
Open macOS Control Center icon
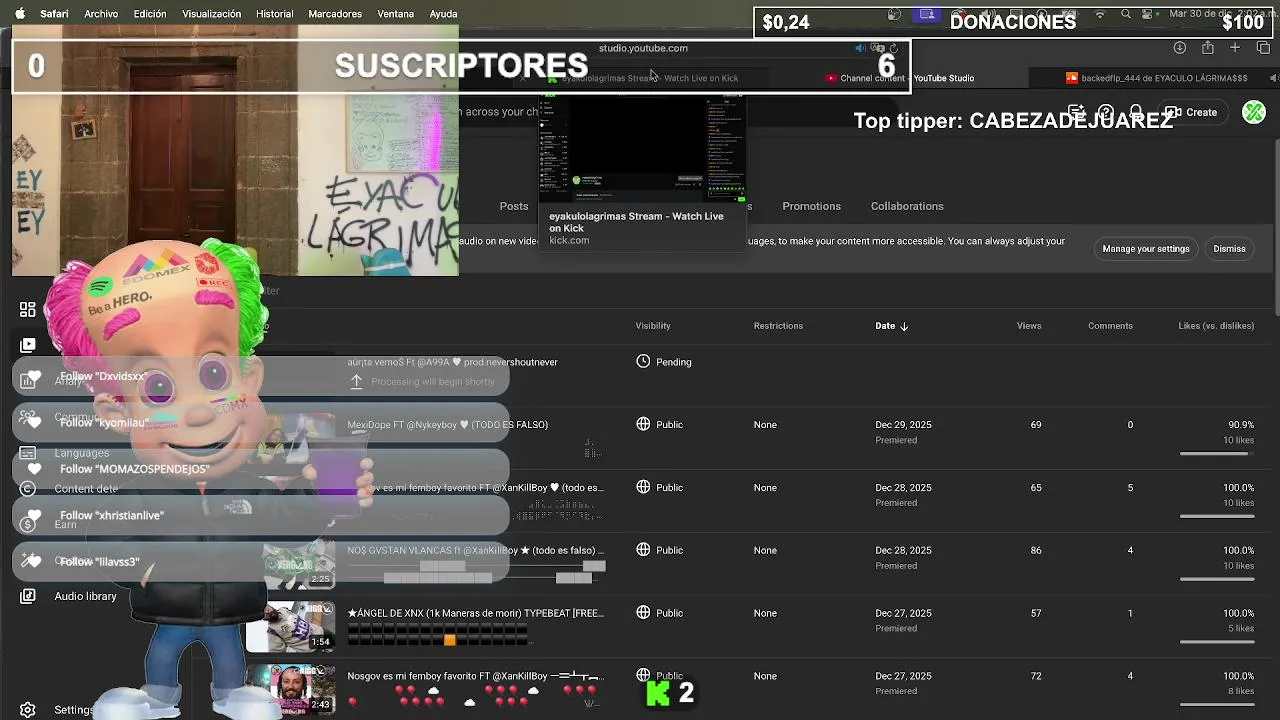pos(1148,14)
